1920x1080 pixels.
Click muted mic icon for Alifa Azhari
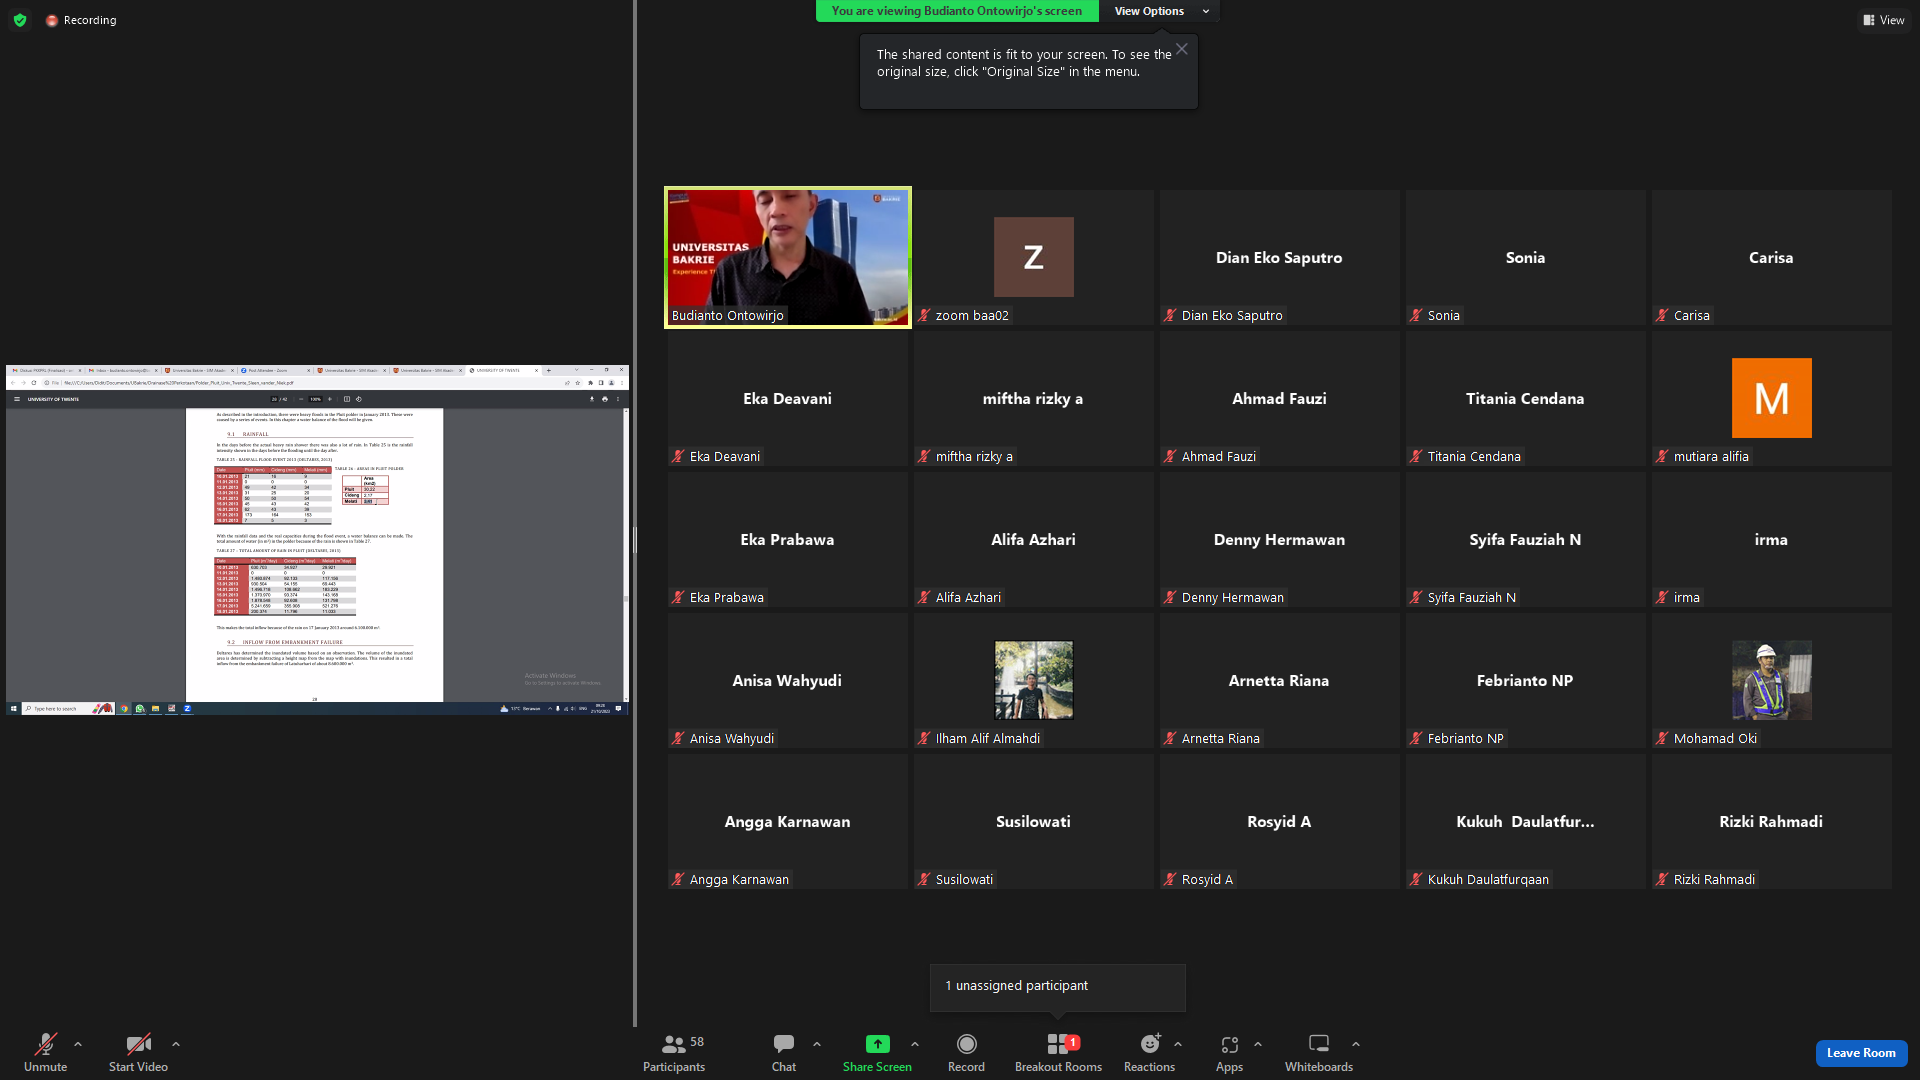[924, 597]
